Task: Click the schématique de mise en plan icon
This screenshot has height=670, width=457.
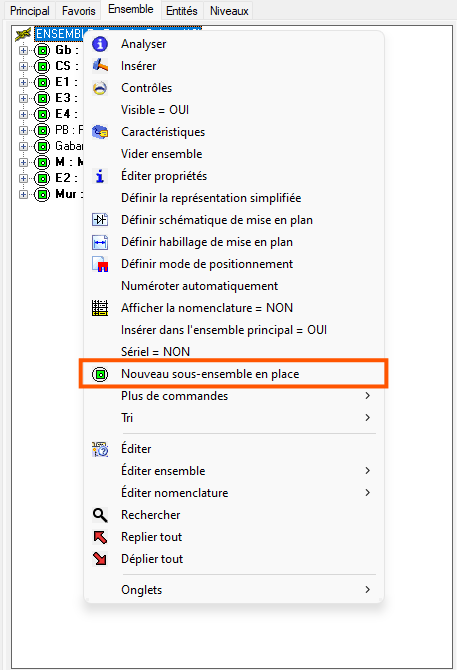Action: [x=100, y=220]
